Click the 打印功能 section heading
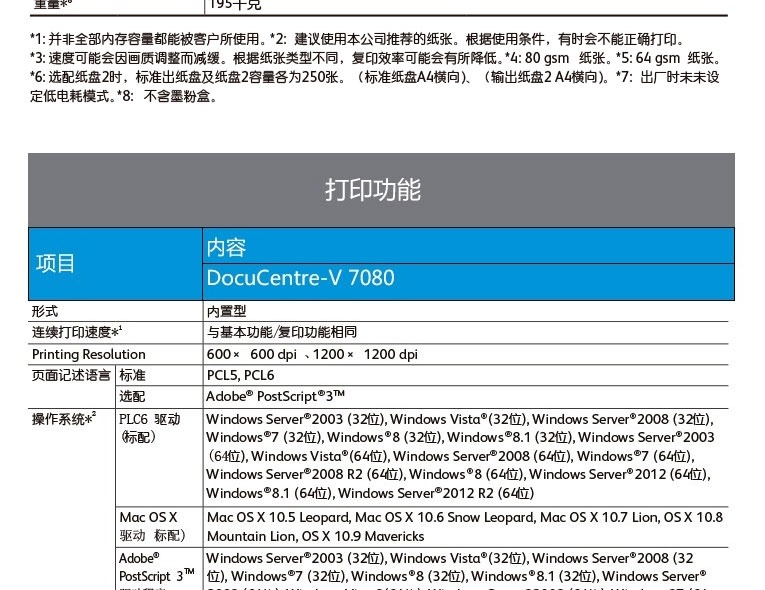Image resolution: width=765 pixels, height=590 pixels. pos(373,190)
